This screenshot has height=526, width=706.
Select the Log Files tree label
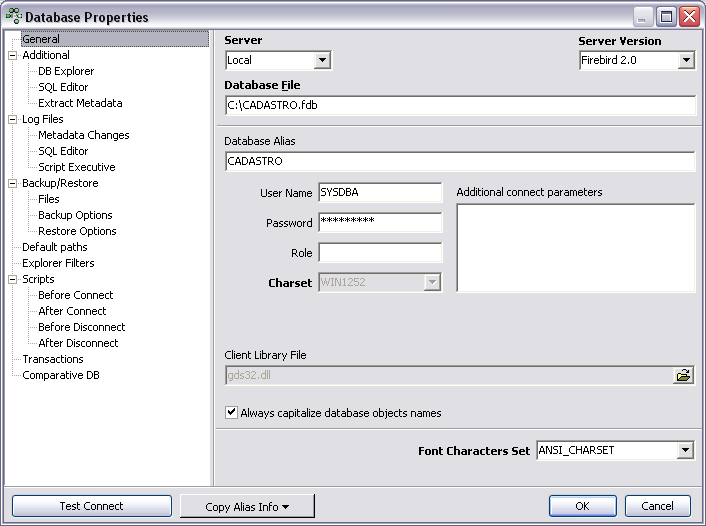point(43,119)
